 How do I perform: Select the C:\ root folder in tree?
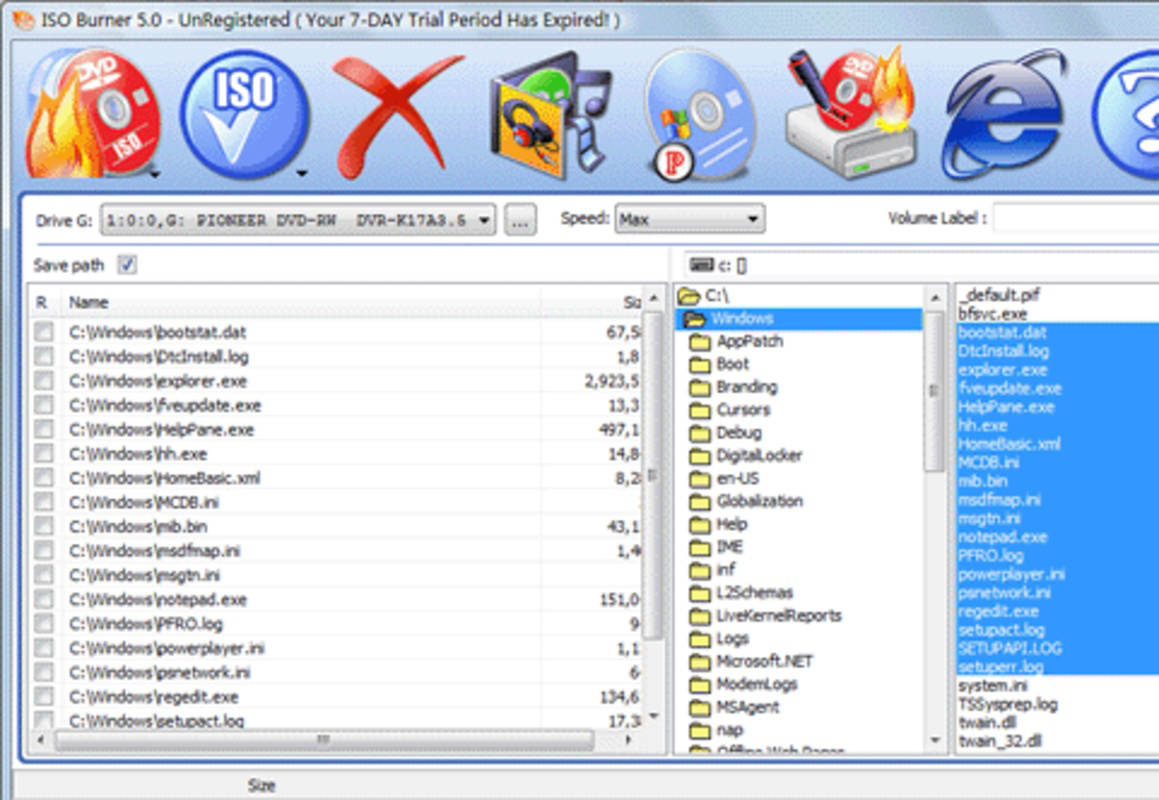pyautogui.click(x=704, y=296)
